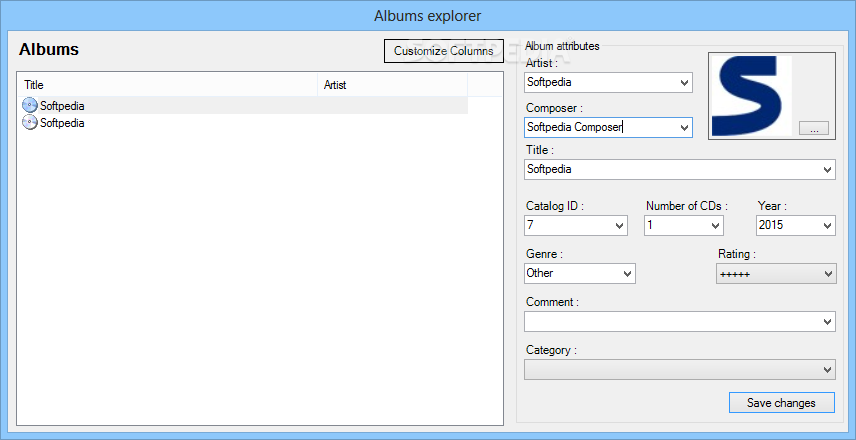This screenshot has height=440, width=856.
Task: Open the Year dropdown arrow
Action: click(x=827, y=225)
